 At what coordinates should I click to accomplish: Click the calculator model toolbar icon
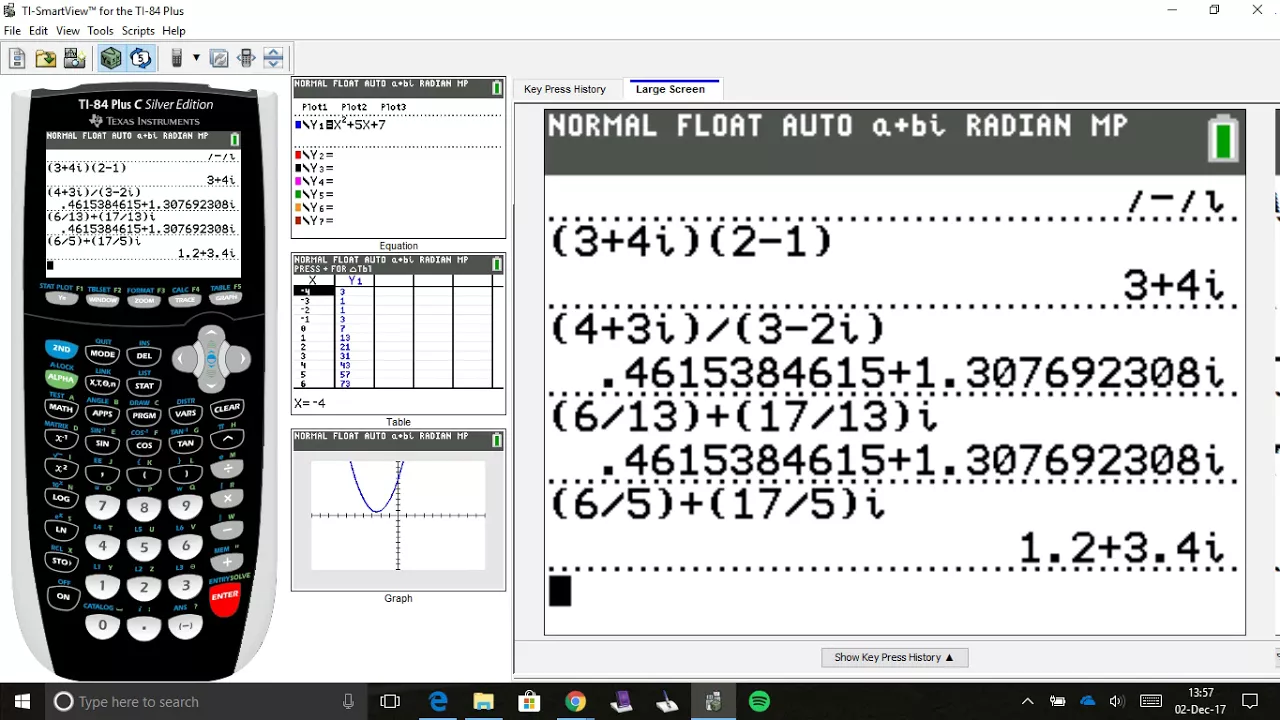(x=177, y=58)
